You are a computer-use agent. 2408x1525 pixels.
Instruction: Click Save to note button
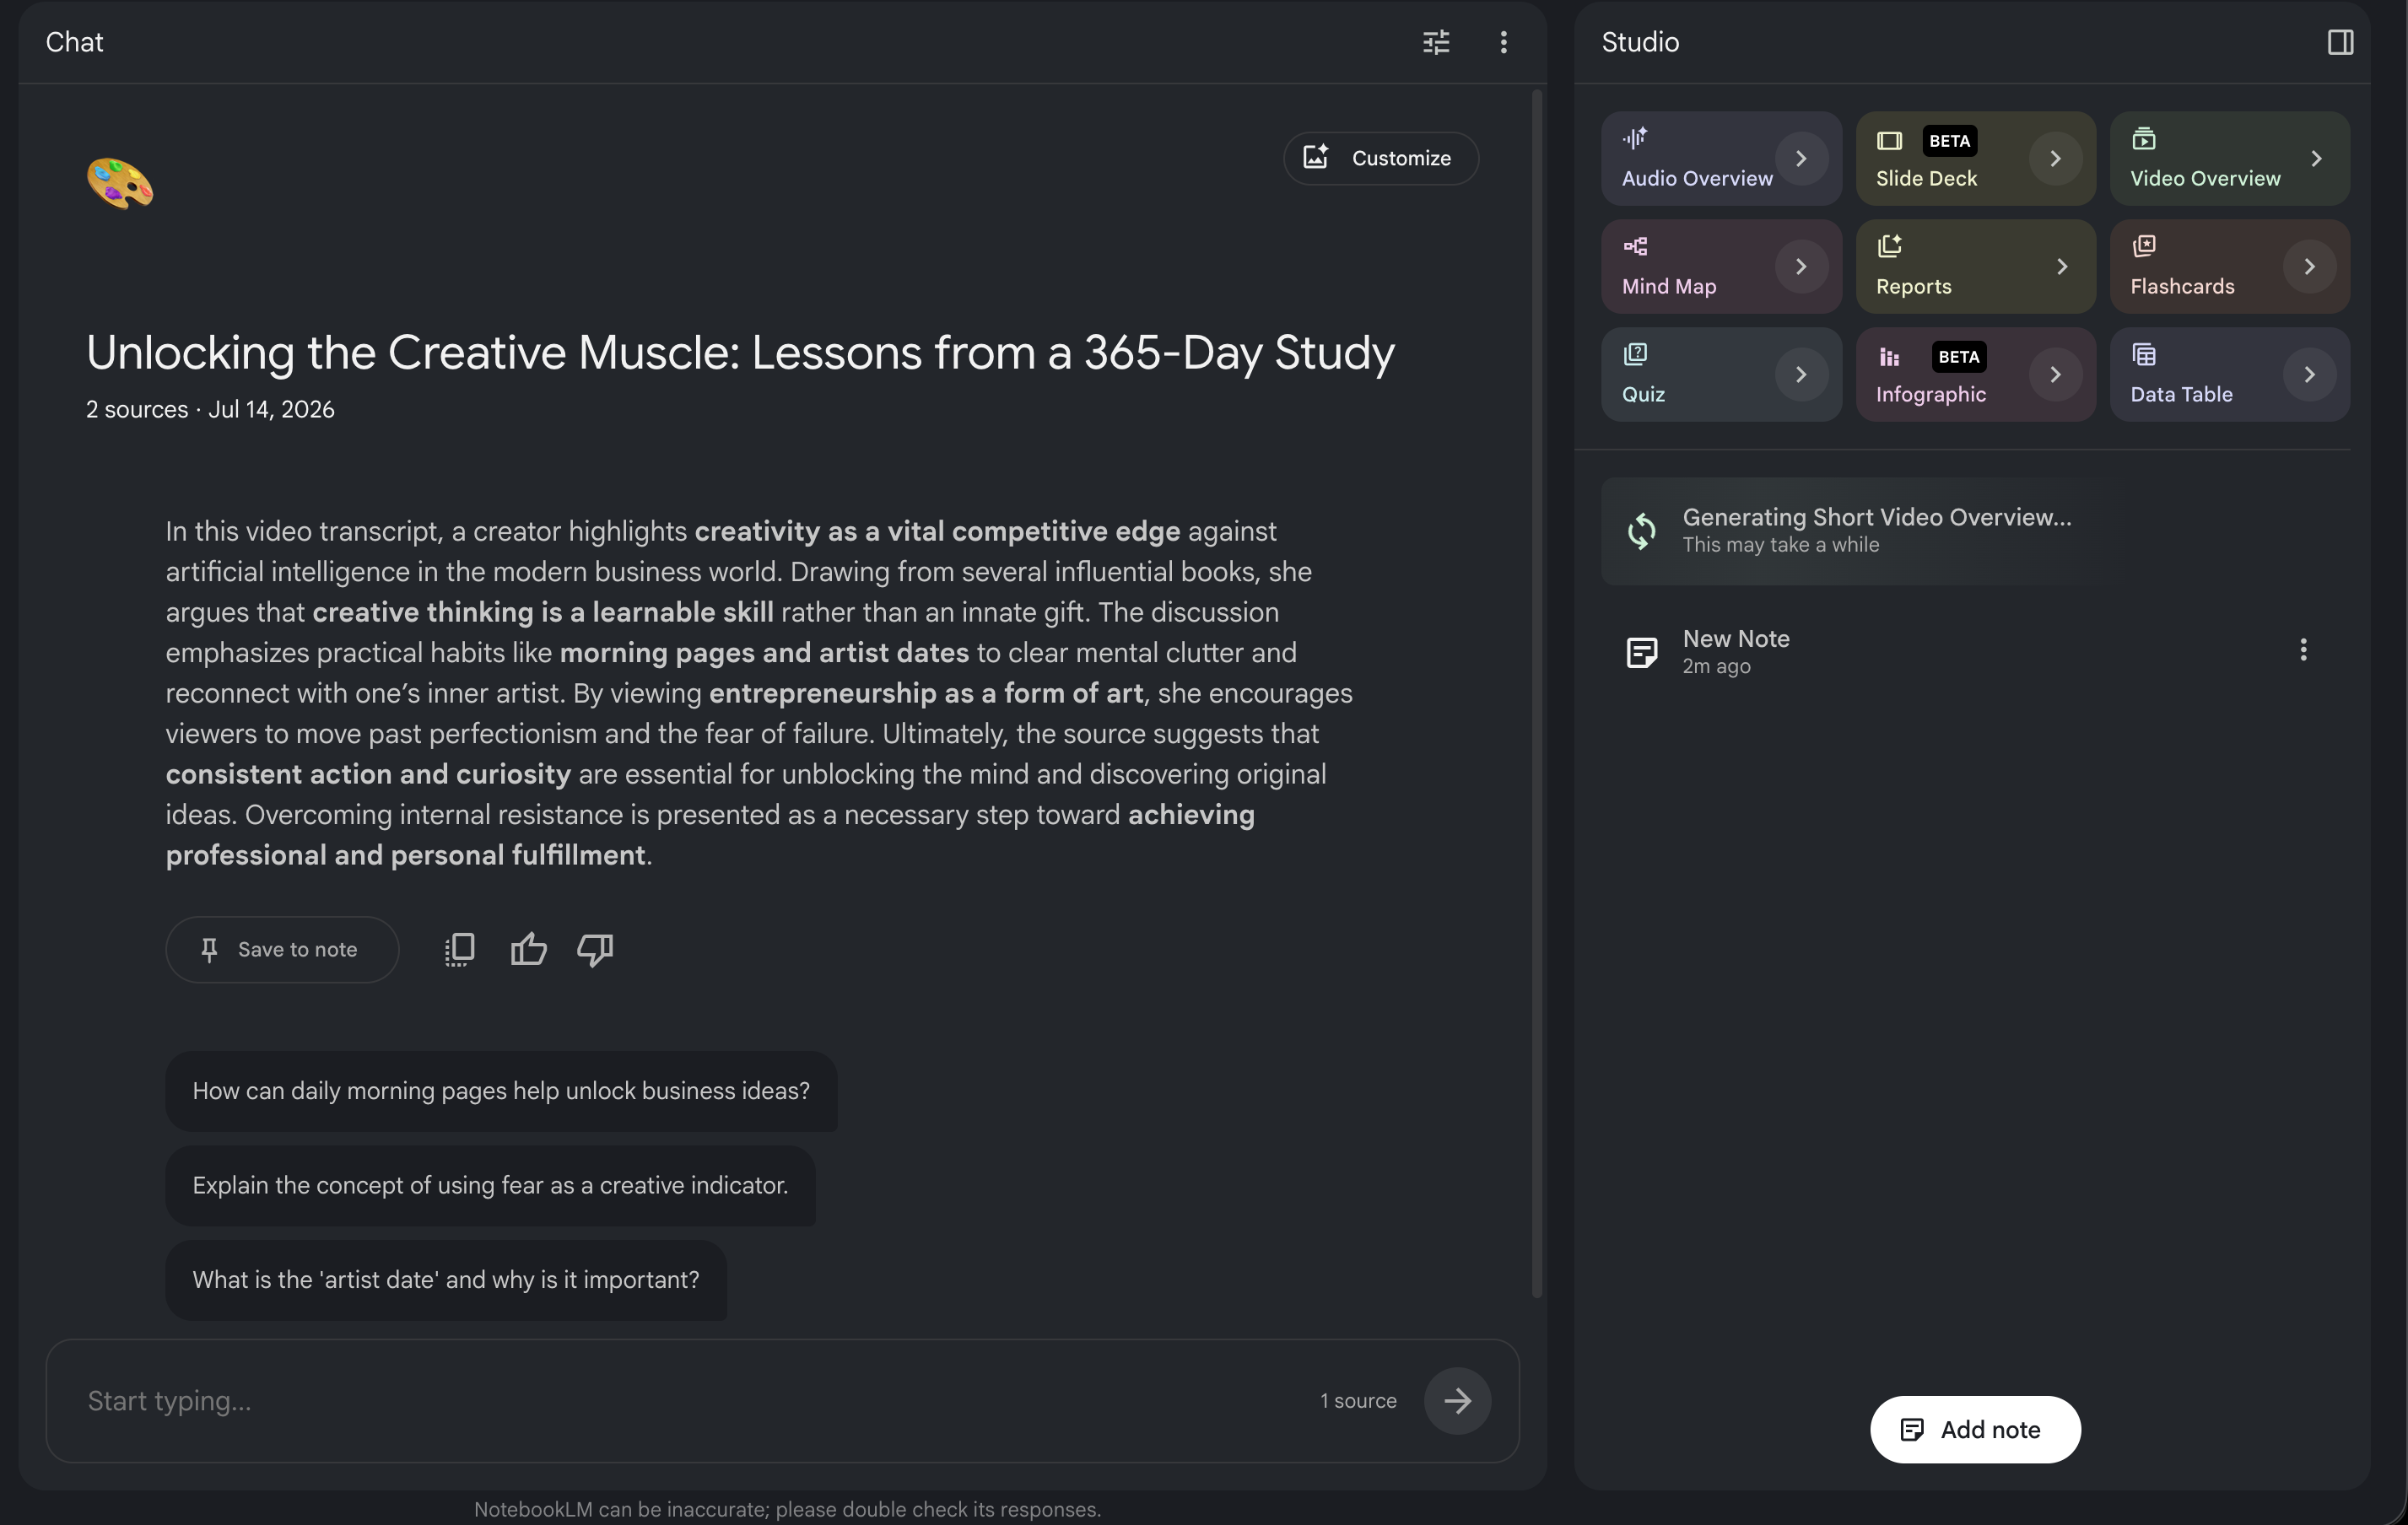point(282,949)
